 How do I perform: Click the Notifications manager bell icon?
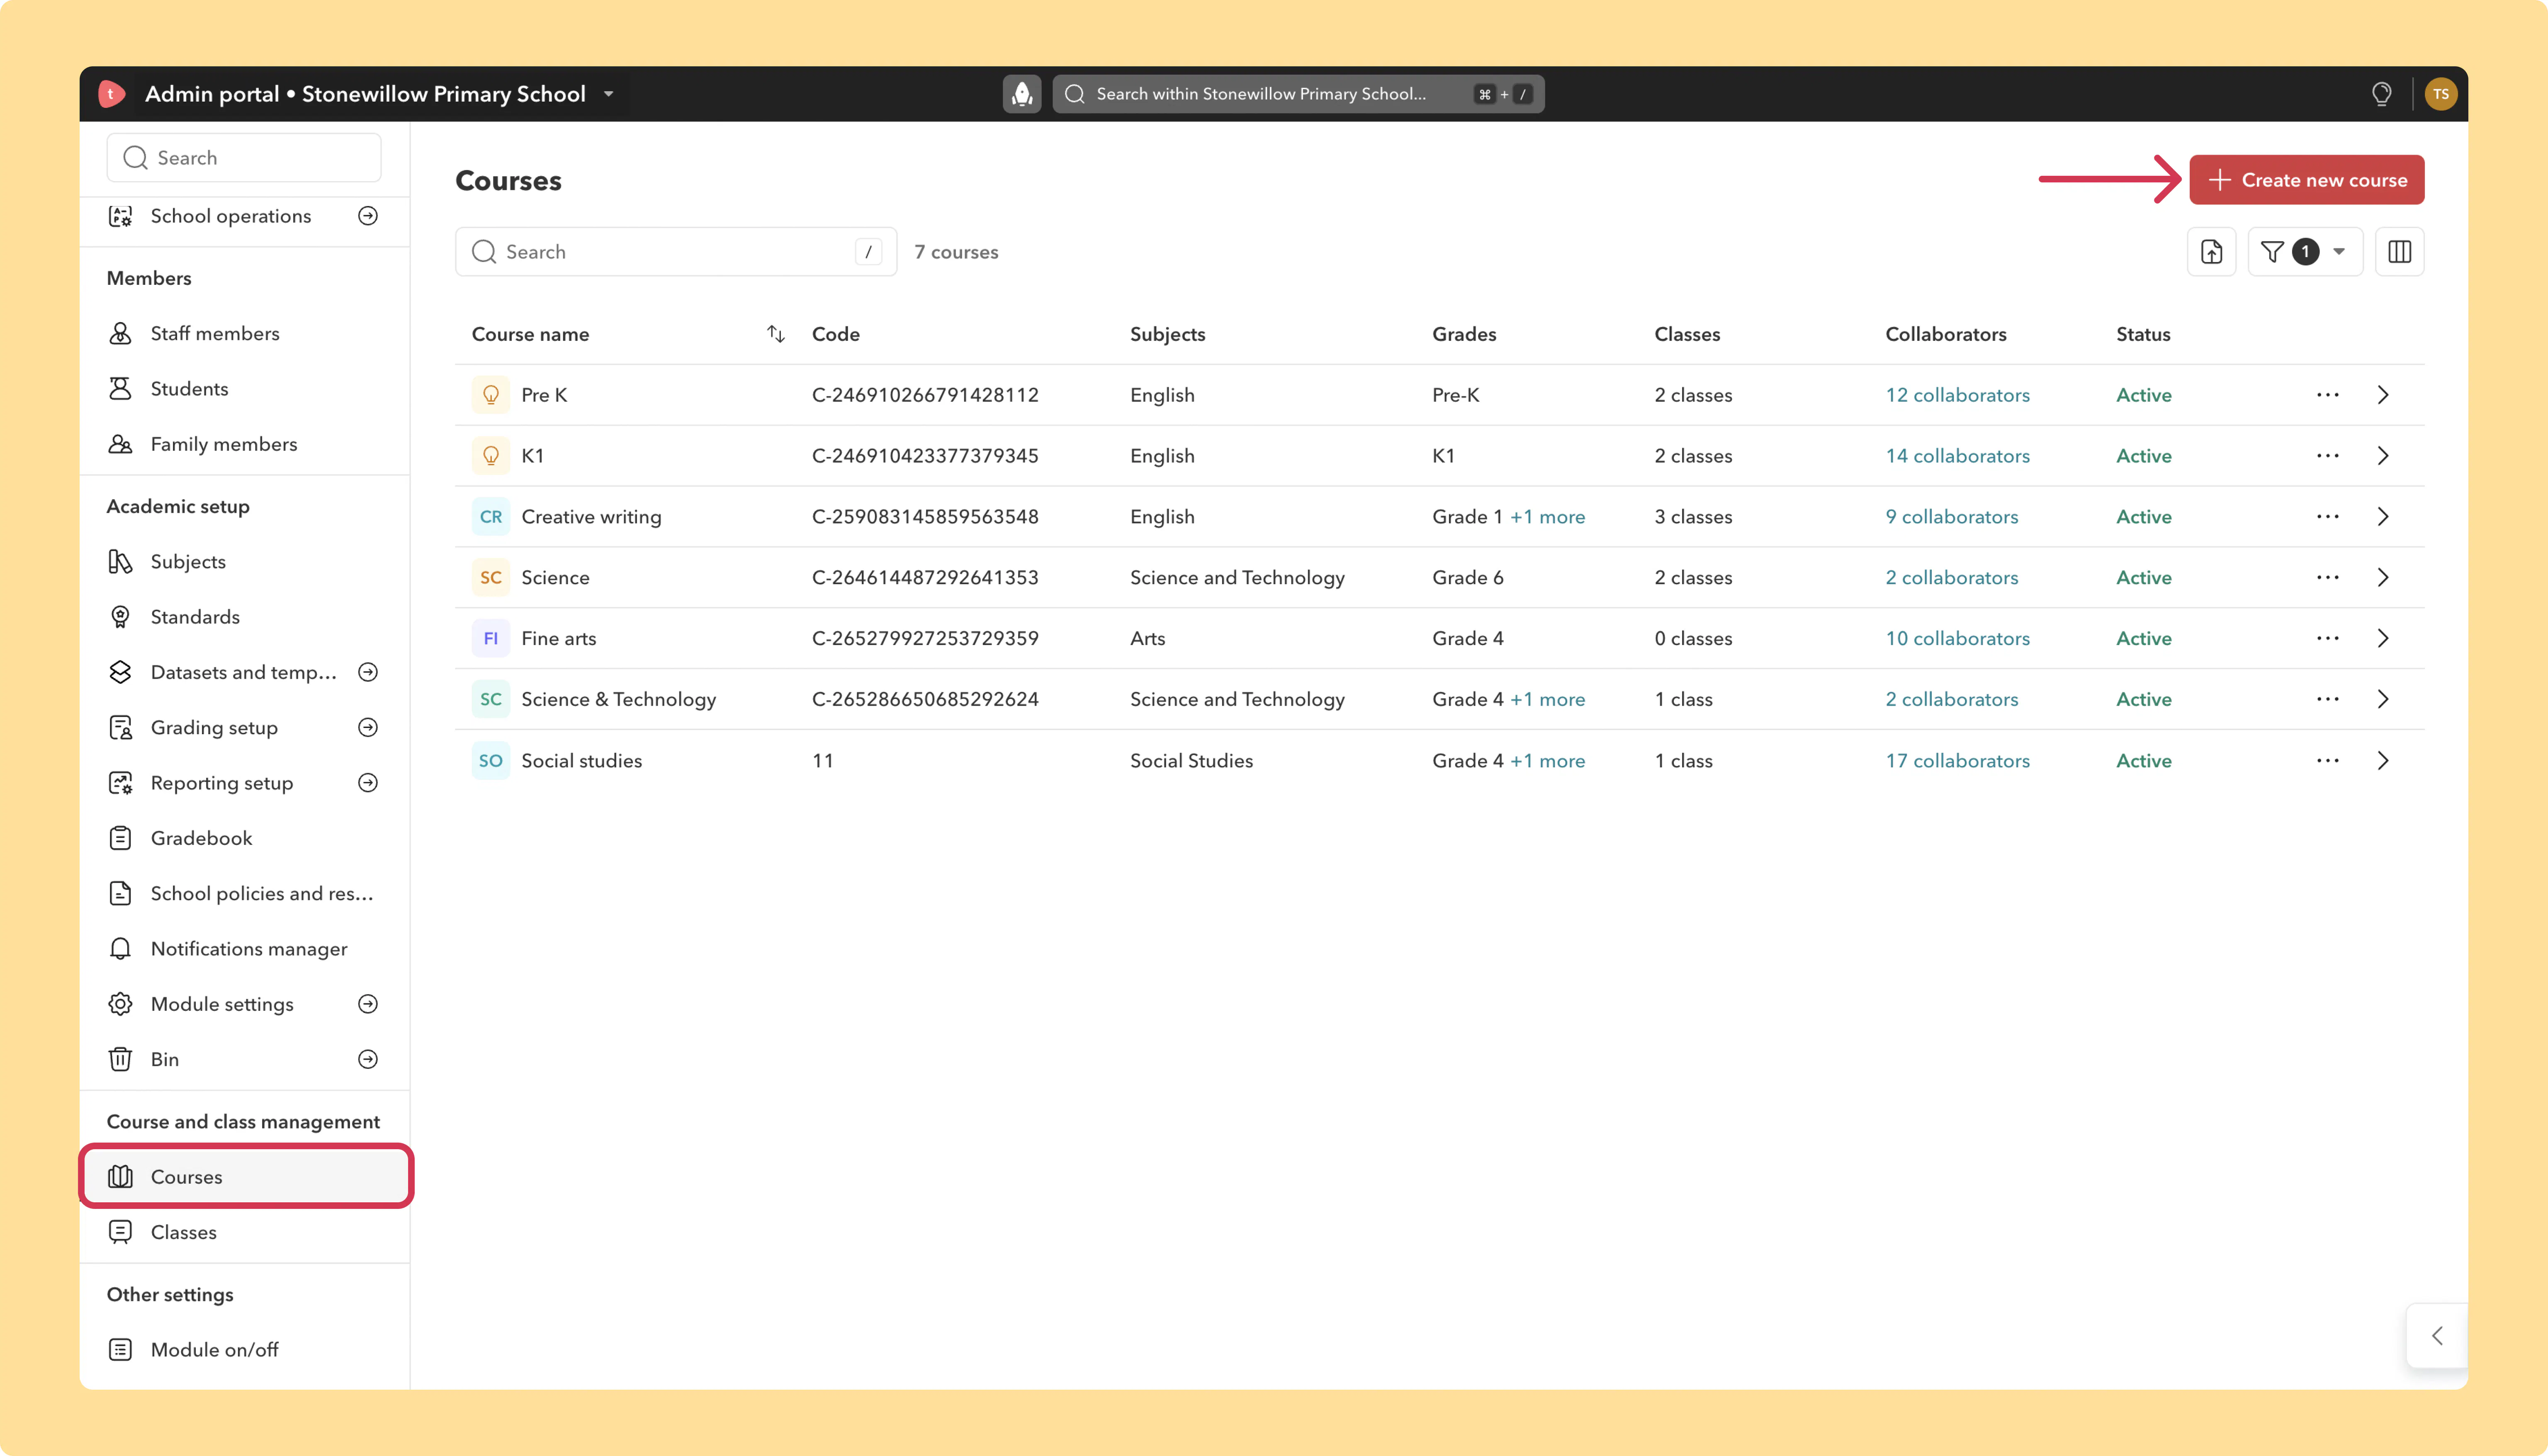[120, 949]
